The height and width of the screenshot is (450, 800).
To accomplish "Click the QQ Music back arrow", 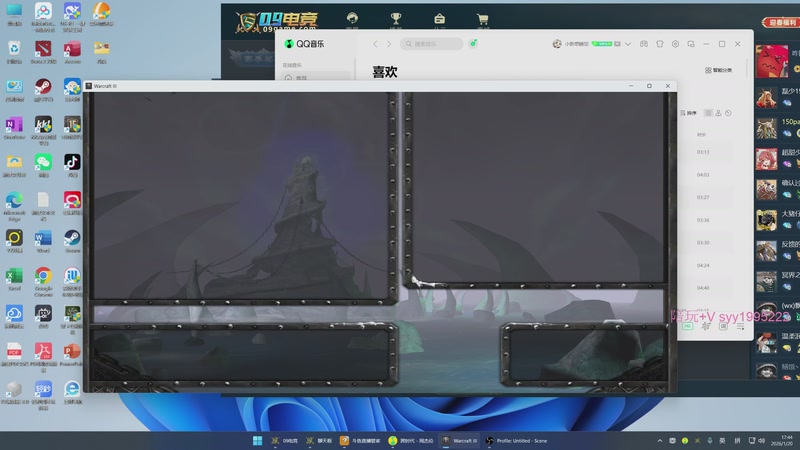I will [376, 44].
